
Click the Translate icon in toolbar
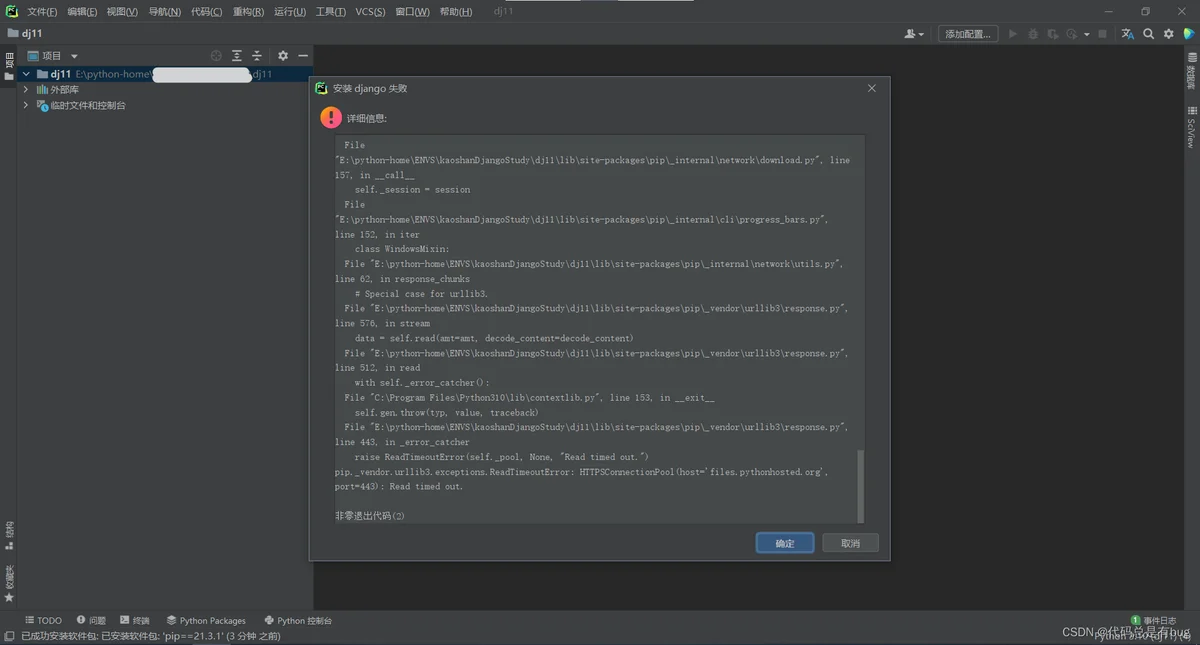1128,34
